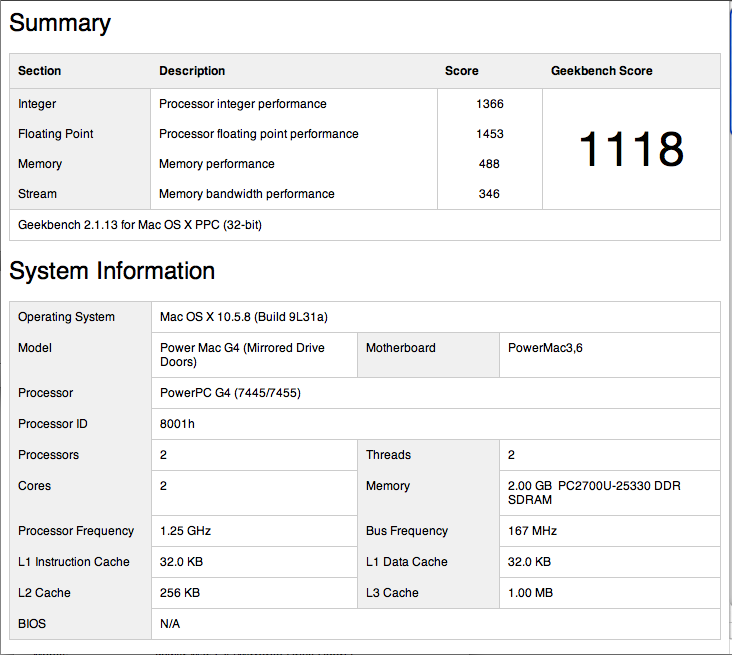Click the BIOS label

pyautogui.click(x=32, y=624)
